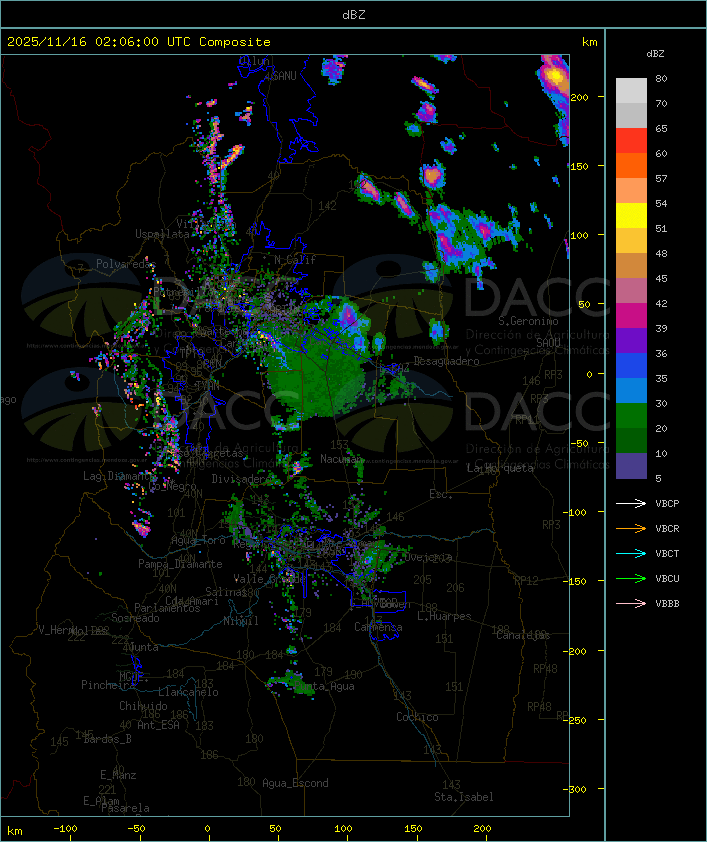Click the Nihuil place label
The height and width of the screenshot is (842, 707).
click(x=241, y=621)
